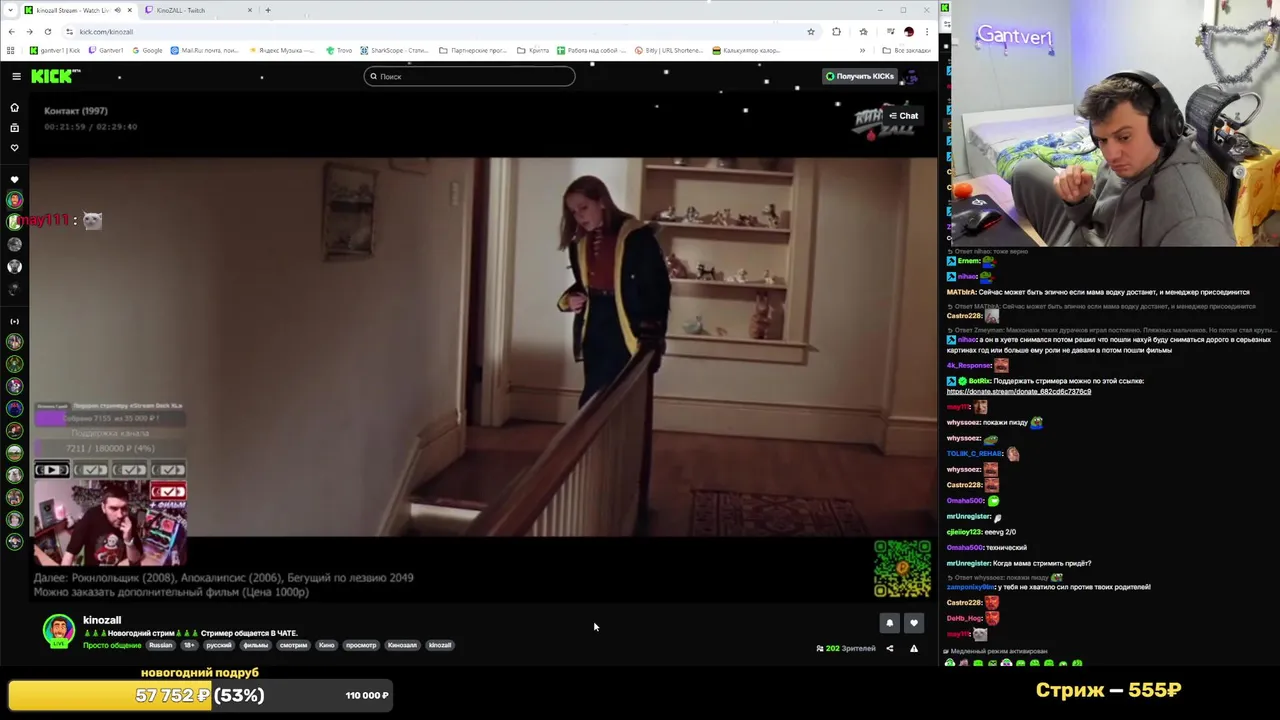Screen dimensions: 1280x720
Task: Click the KICK logo
Action: pyautogui.click(x=55, y=76)
